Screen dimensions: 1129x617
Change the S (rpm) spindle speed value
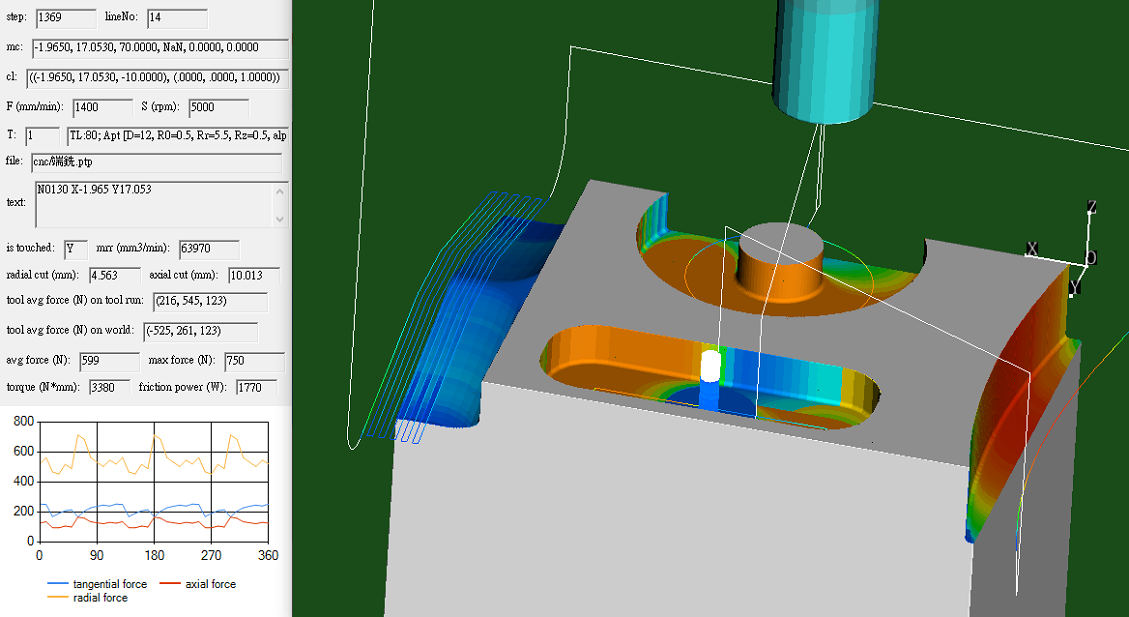218,107
